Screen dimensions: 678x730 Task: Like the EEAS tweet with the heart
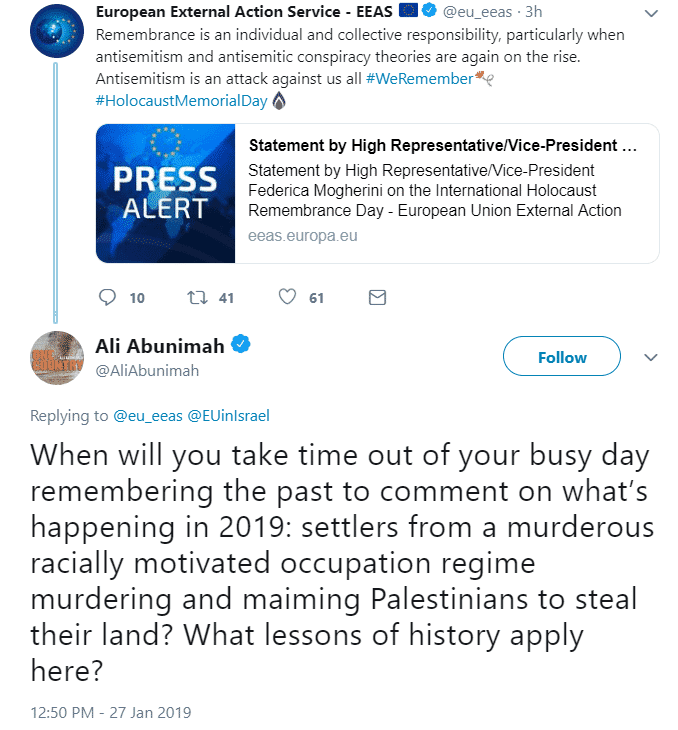[x=287, y=297]
